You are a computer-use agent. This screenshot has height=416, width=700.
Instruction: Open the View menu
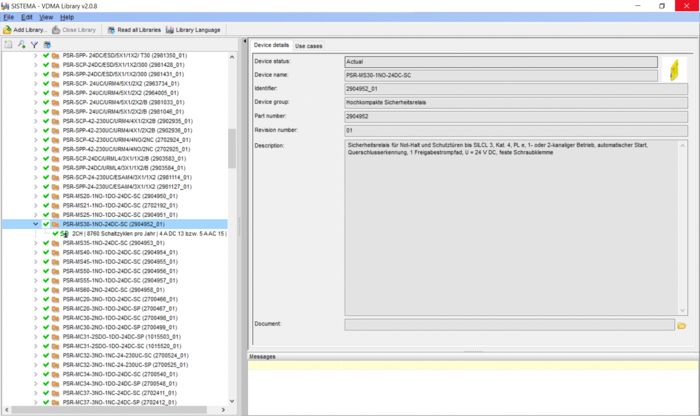[46, 17]
